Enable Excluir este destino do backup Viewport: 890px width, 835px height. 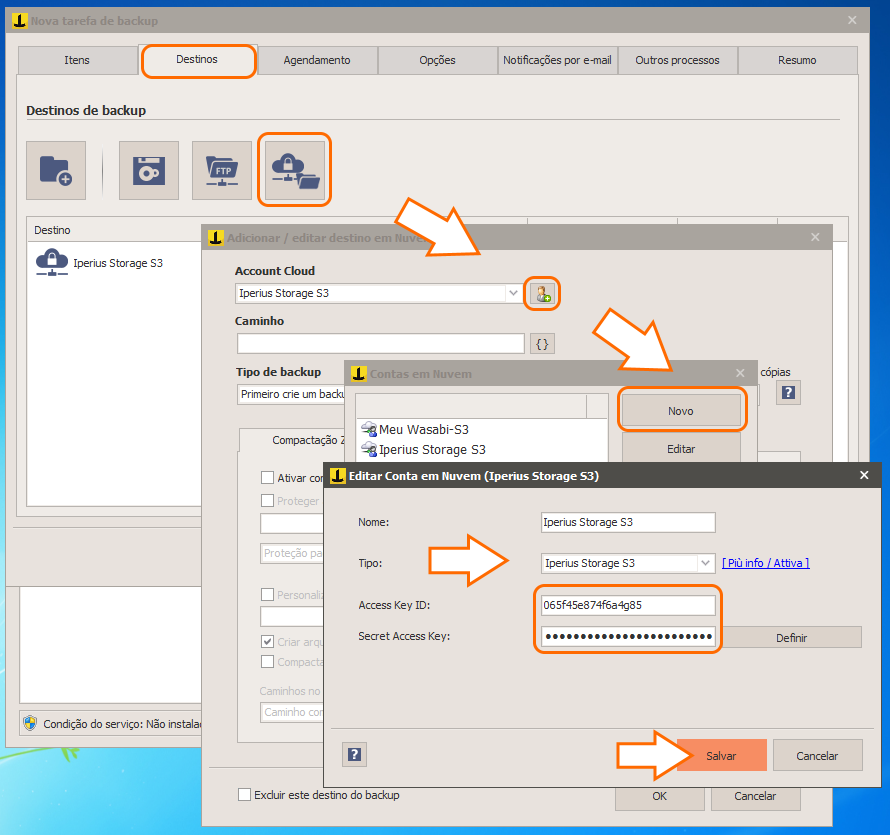(245, 795)
